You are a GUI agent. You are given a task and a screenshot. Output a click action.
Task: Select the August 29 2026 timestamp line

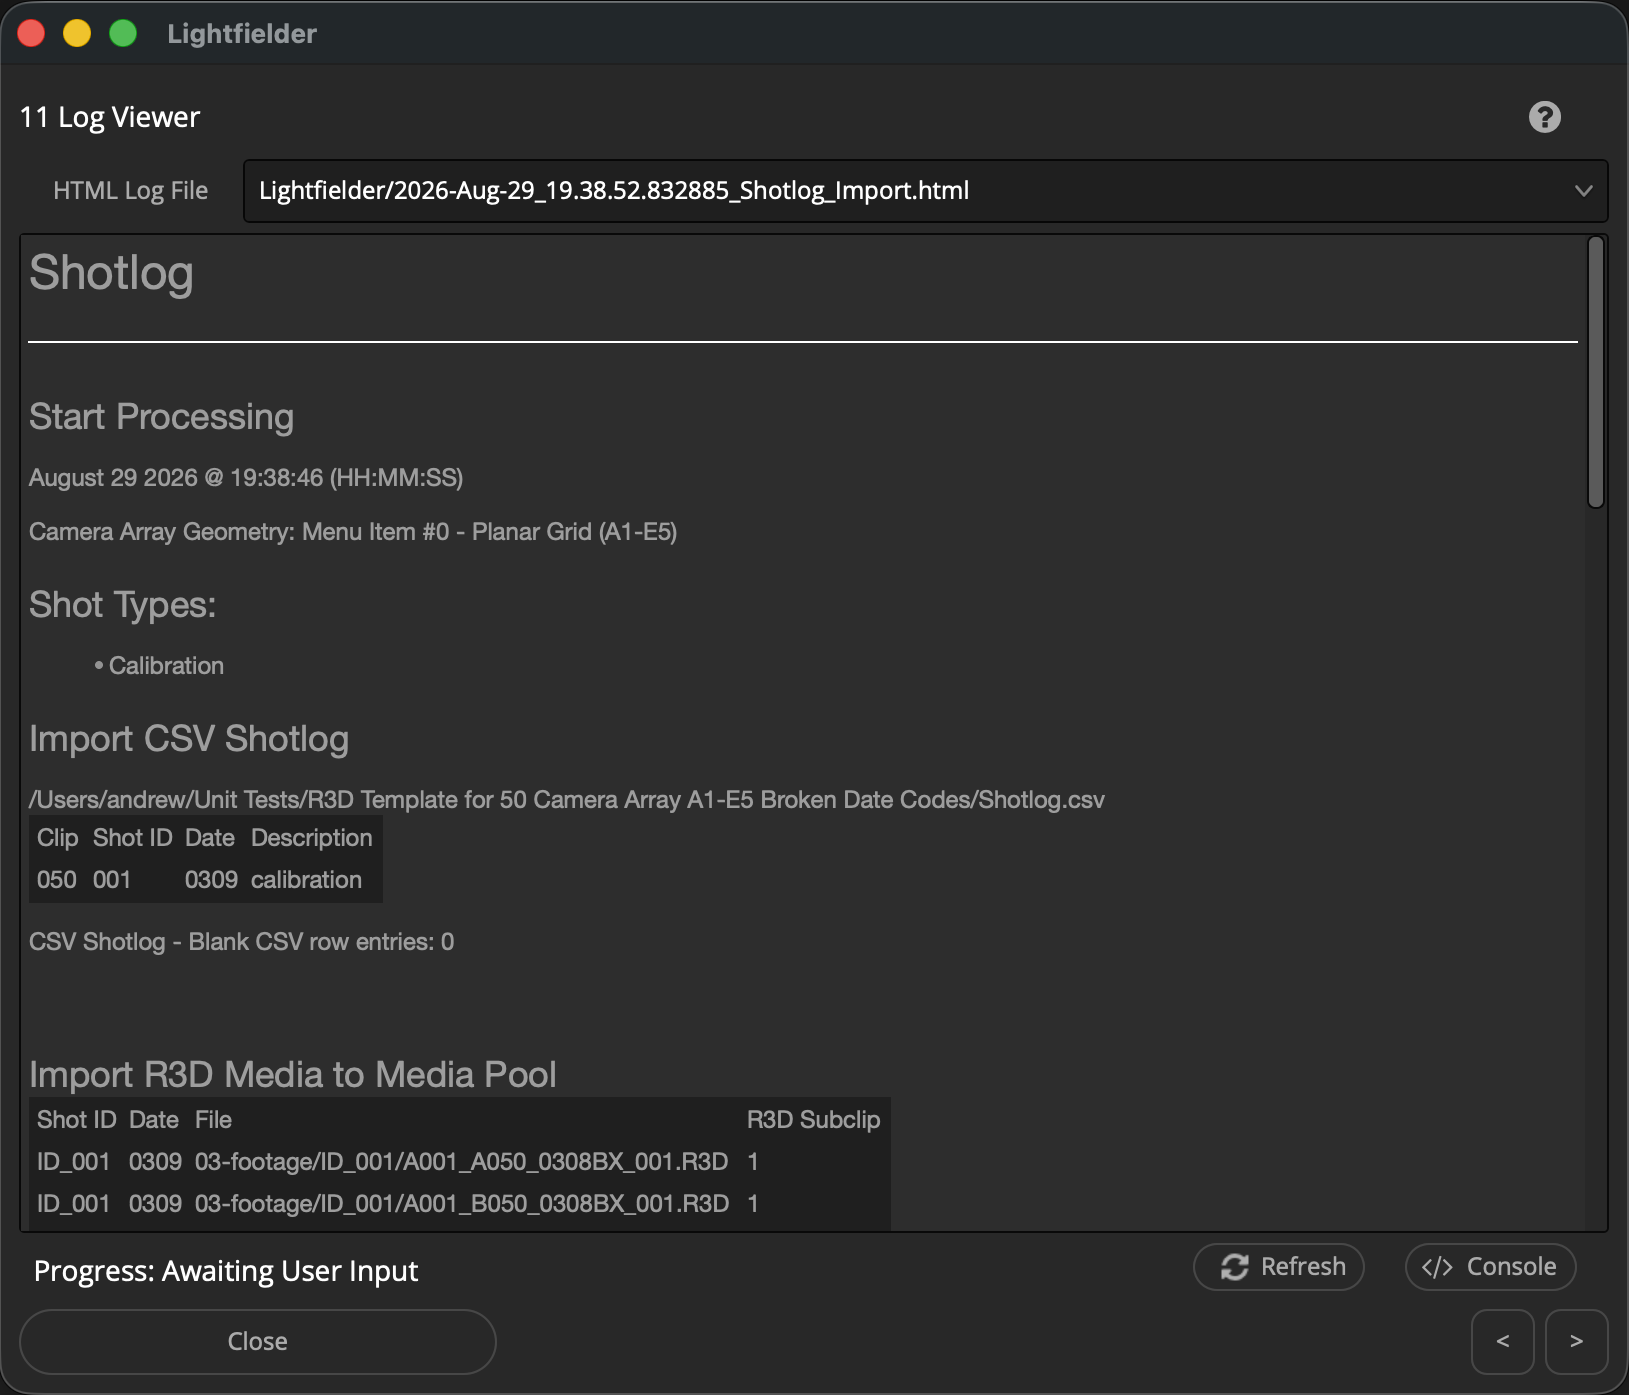pyautogui.click(x=246, y=478)
